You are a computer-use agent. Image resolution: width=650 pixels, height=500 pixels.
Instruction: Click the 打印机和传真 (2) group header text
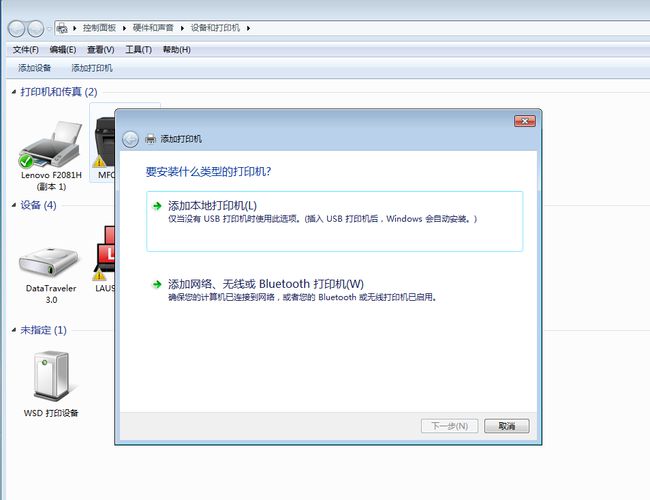tap(59, 92)
